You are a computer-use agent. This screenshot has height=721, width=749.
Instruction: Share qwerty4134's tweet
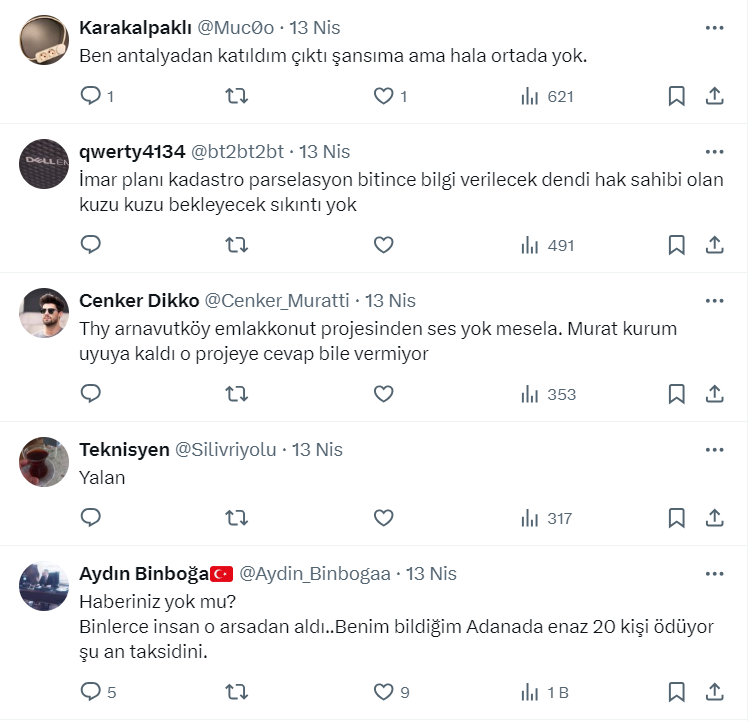coord(715,245)
